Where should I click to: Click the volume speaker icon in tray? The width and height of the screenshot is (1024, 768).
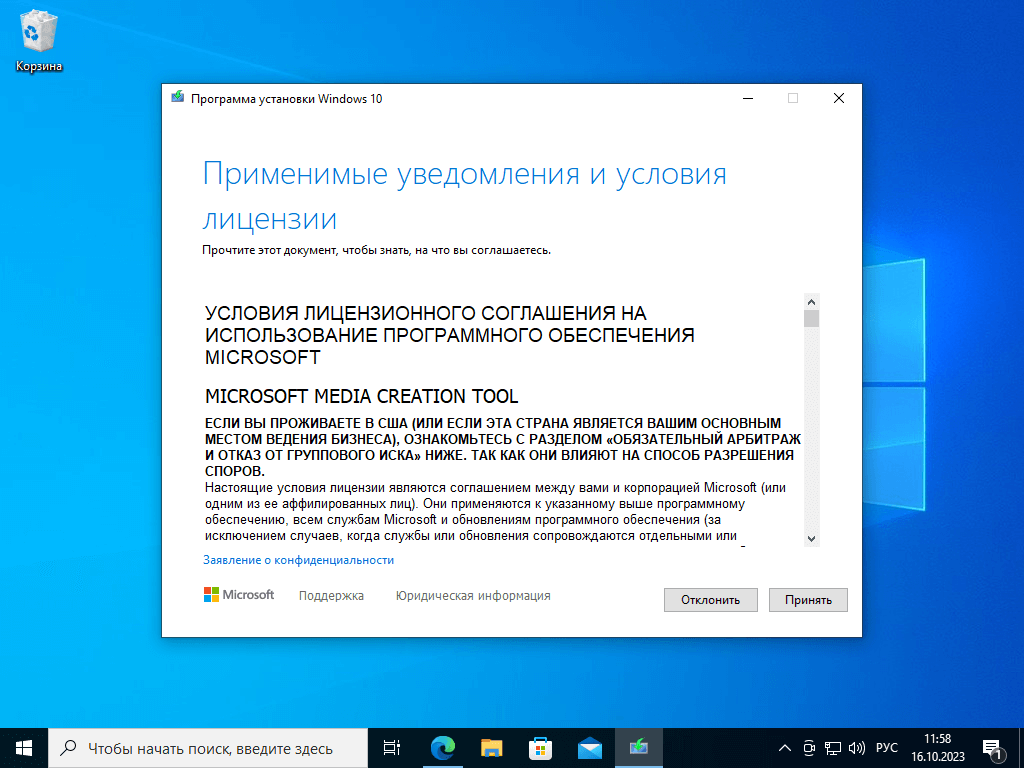tap(856, 748)
